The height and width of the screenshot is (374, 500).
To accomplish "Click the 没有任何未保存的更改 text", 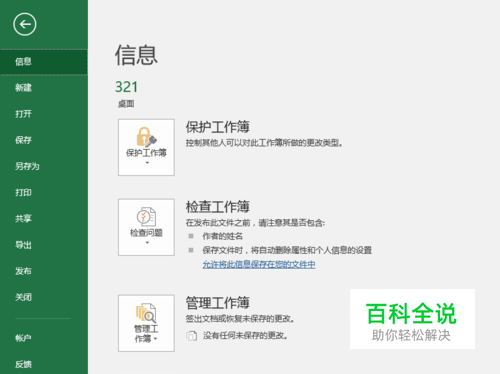I will [x=245, y=336].
